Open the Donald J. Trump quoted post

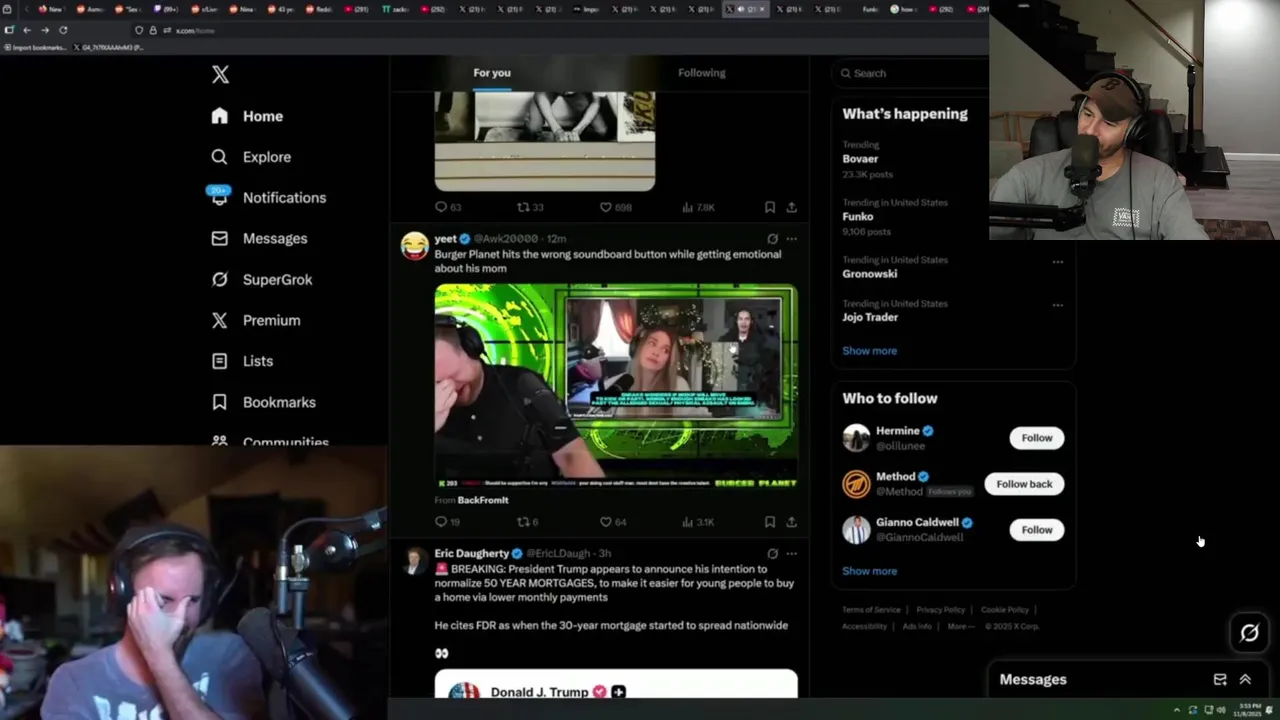616,684
